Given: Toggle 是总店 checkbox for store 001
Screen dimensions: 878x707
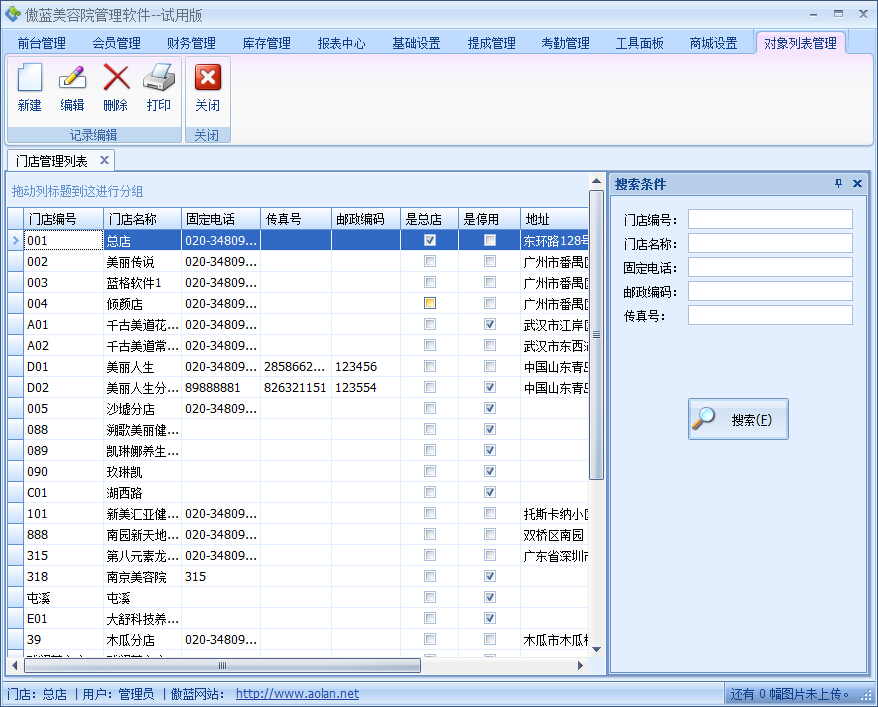Looking at the screenshot, I should coord(430,240).
